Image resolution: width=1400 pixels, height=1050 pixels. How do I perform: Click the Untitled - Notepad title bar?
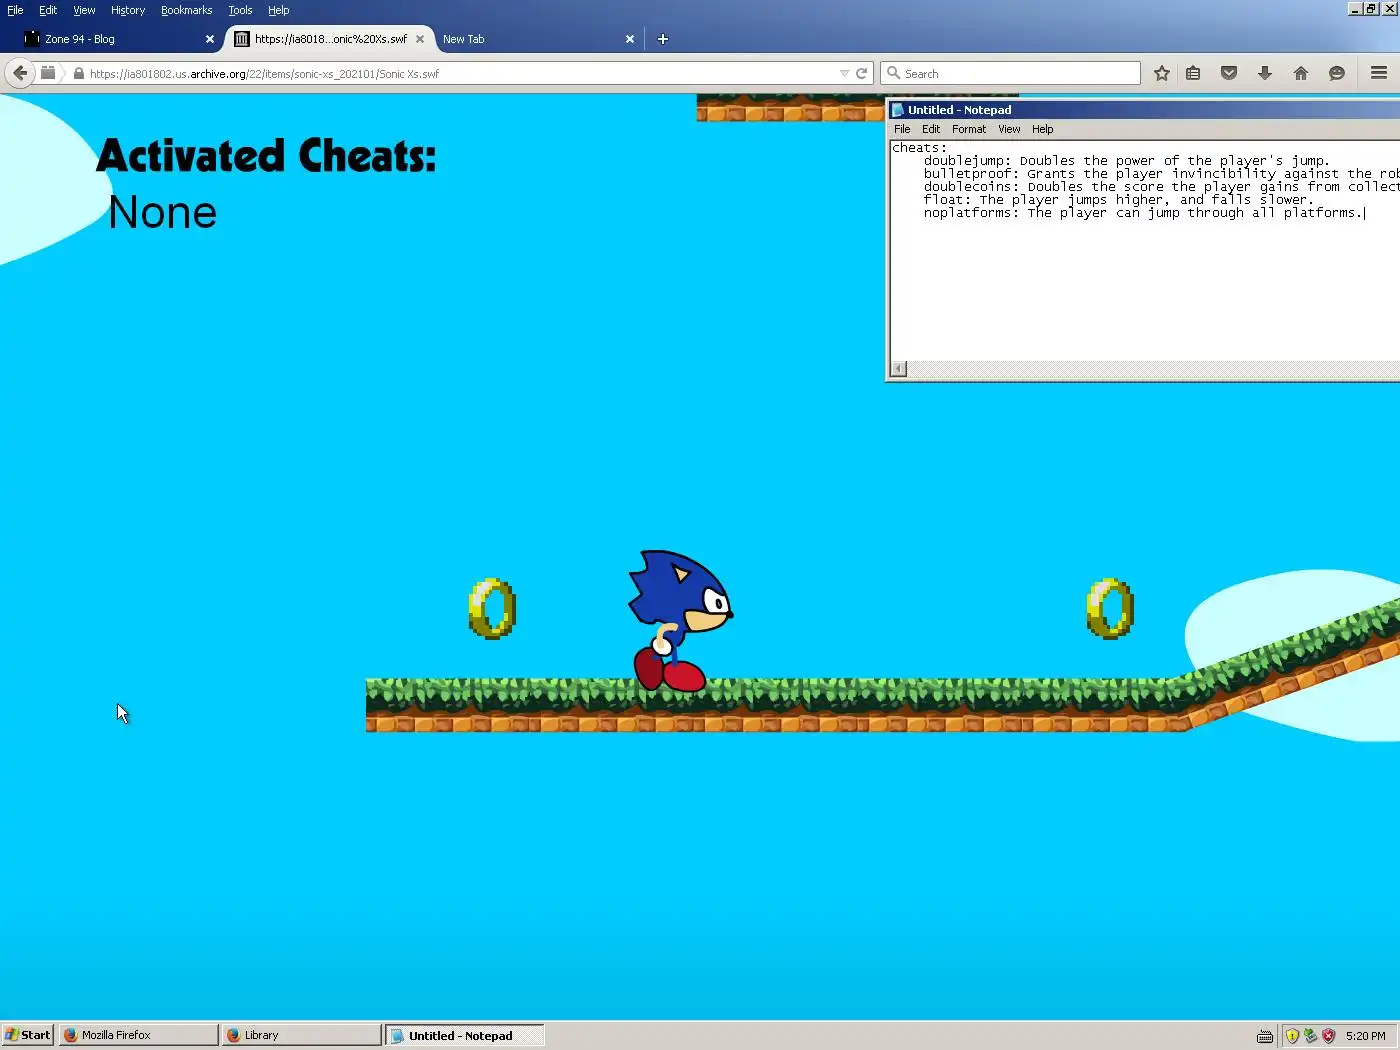[1144, 110]
